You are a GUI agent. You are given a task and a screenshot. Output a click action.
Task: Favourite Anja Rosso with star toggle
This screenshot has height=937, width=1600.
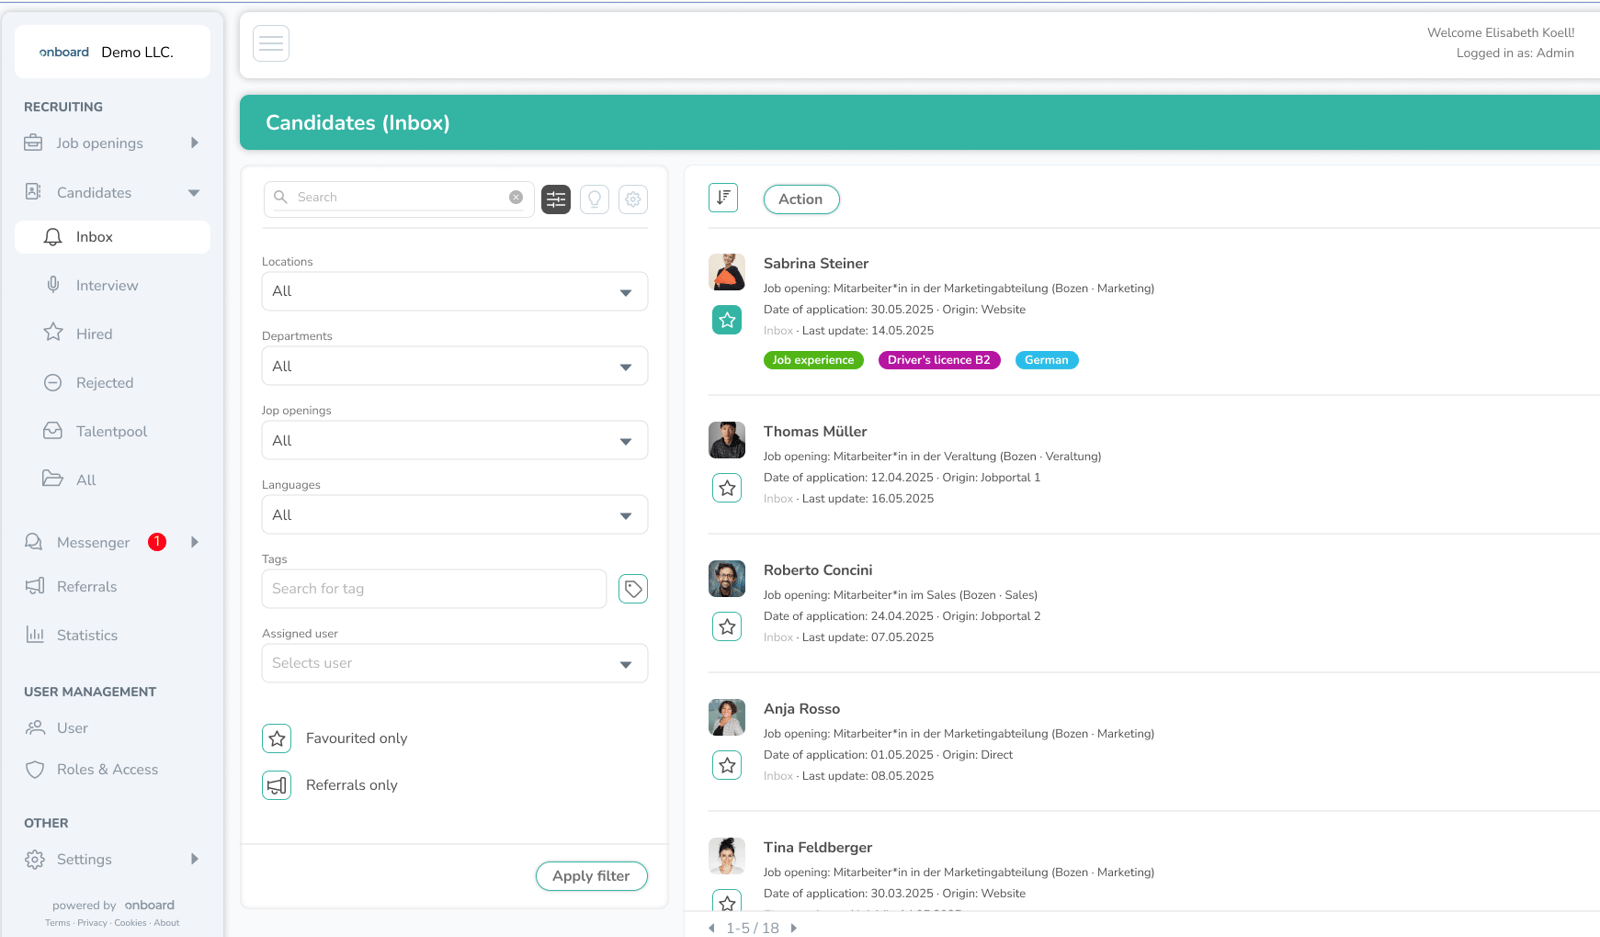pyautogui.click(x=727, y=765)
